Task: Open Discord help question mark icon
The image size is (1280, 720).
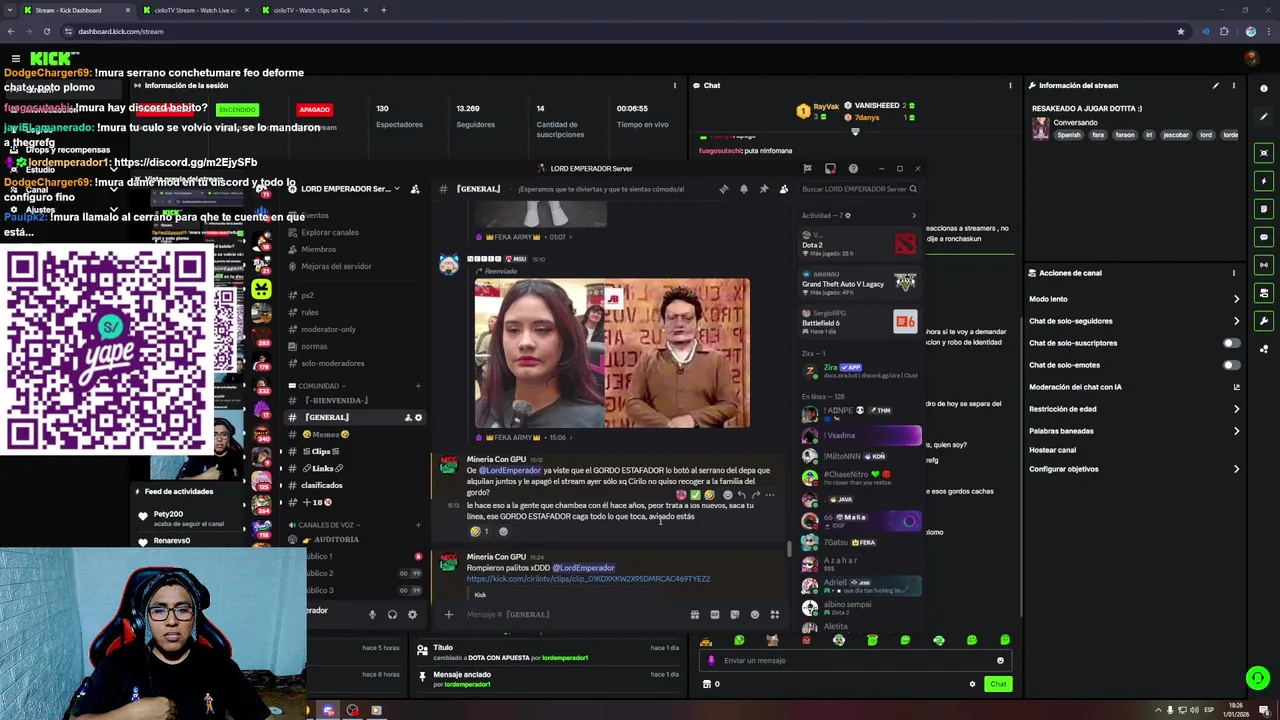Action: click(x=853, y=169)
